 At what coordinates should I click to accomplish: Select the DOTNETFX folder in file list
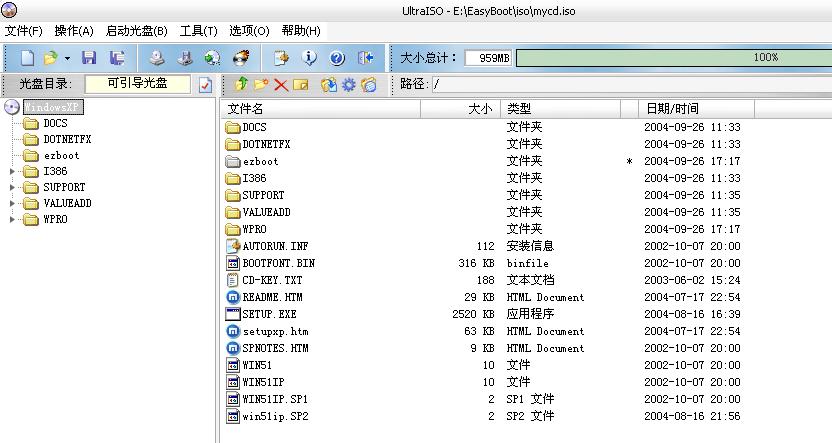point(258,144)
